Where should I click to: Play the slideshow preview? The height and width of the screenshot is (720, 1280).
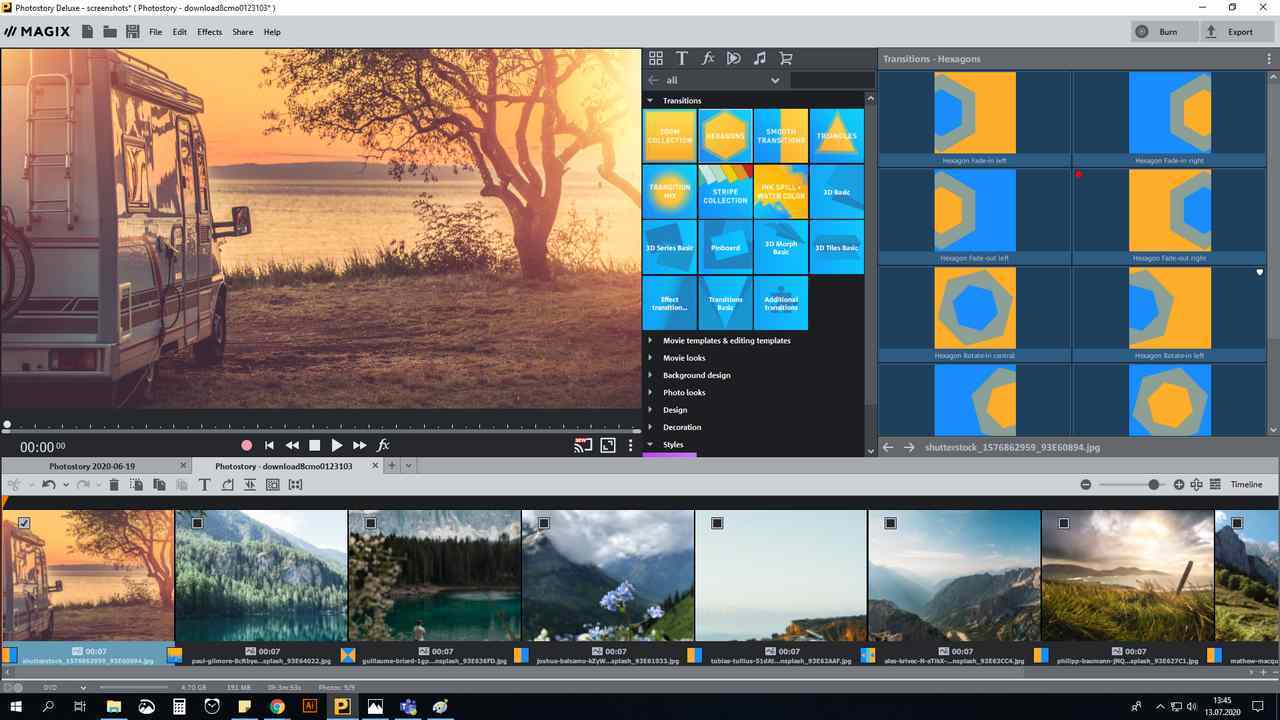click(x=337, y=445)
